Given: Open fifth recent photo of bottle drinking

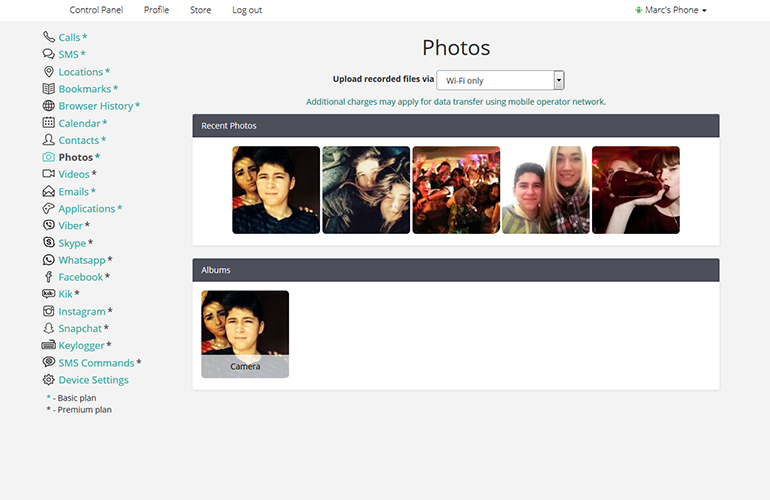Looking at the screenshot, I should pos(636,190).
